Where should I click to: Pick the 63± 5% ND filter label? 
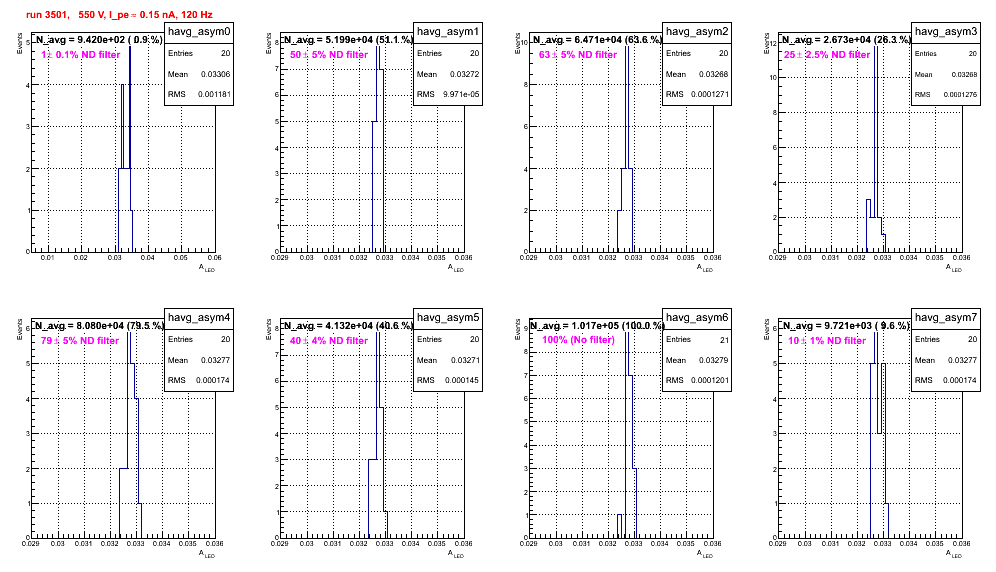[x=578, y=55]
